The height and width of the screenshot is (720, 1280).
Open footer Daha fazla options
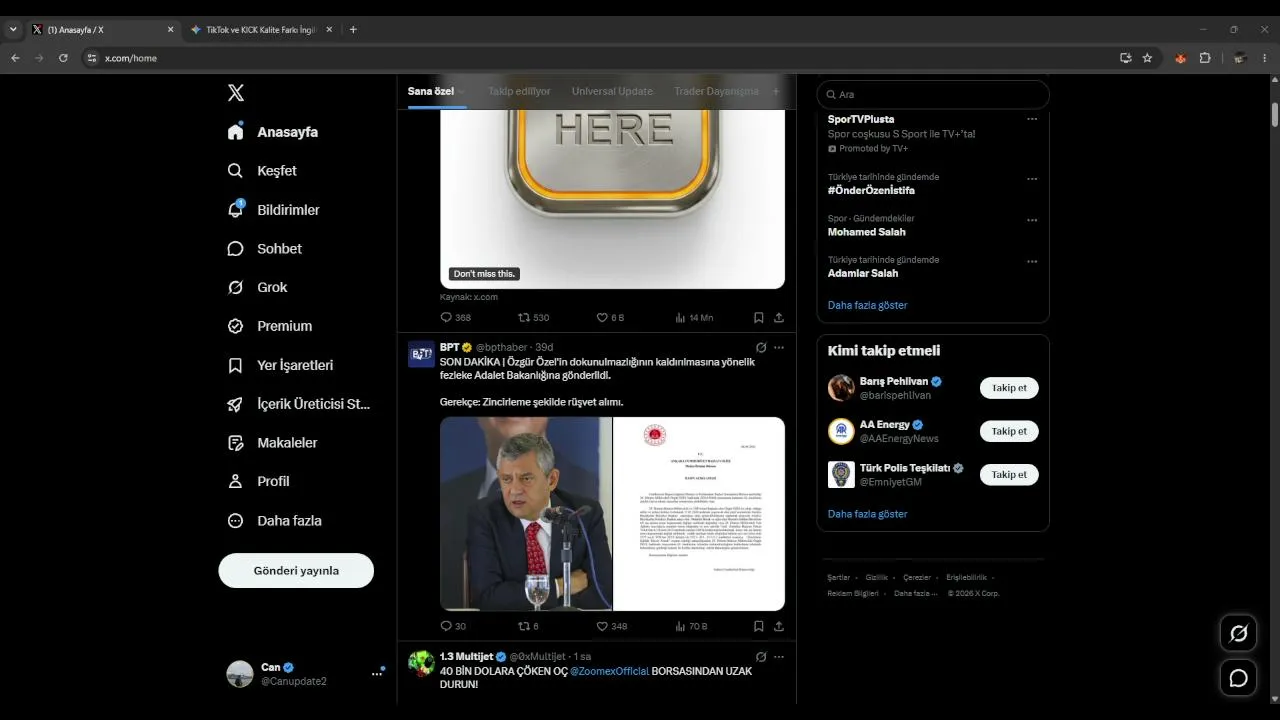[916, 593]
